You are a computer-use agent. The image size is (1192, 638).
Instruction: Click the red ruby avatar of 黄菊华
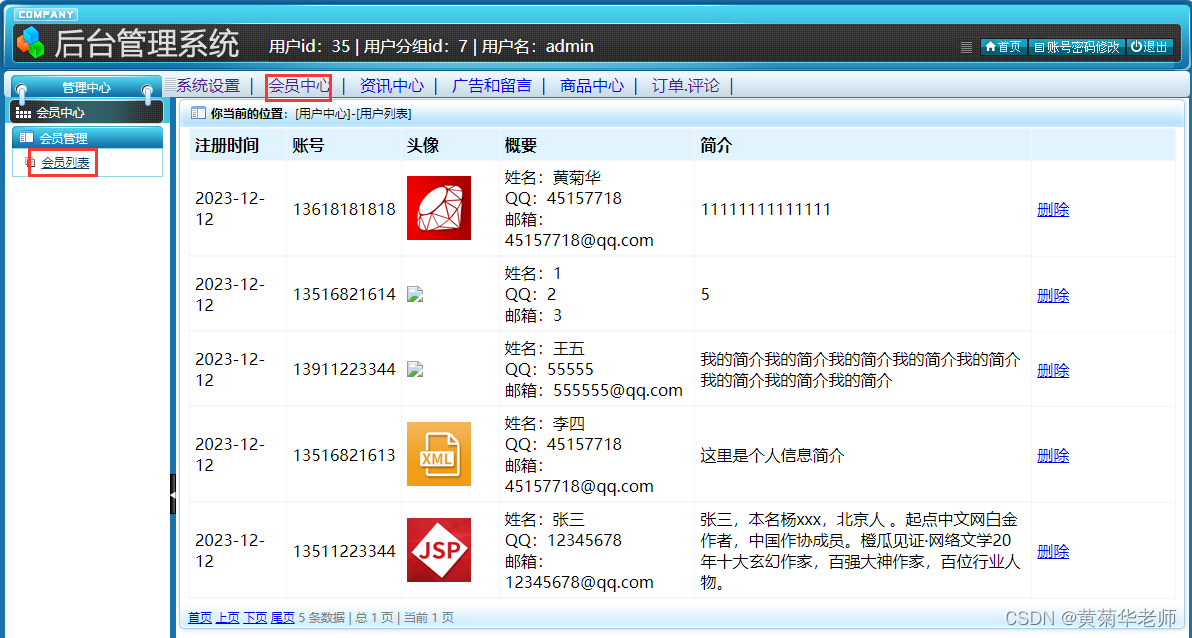pyautogui.click(x=439, y=208)
